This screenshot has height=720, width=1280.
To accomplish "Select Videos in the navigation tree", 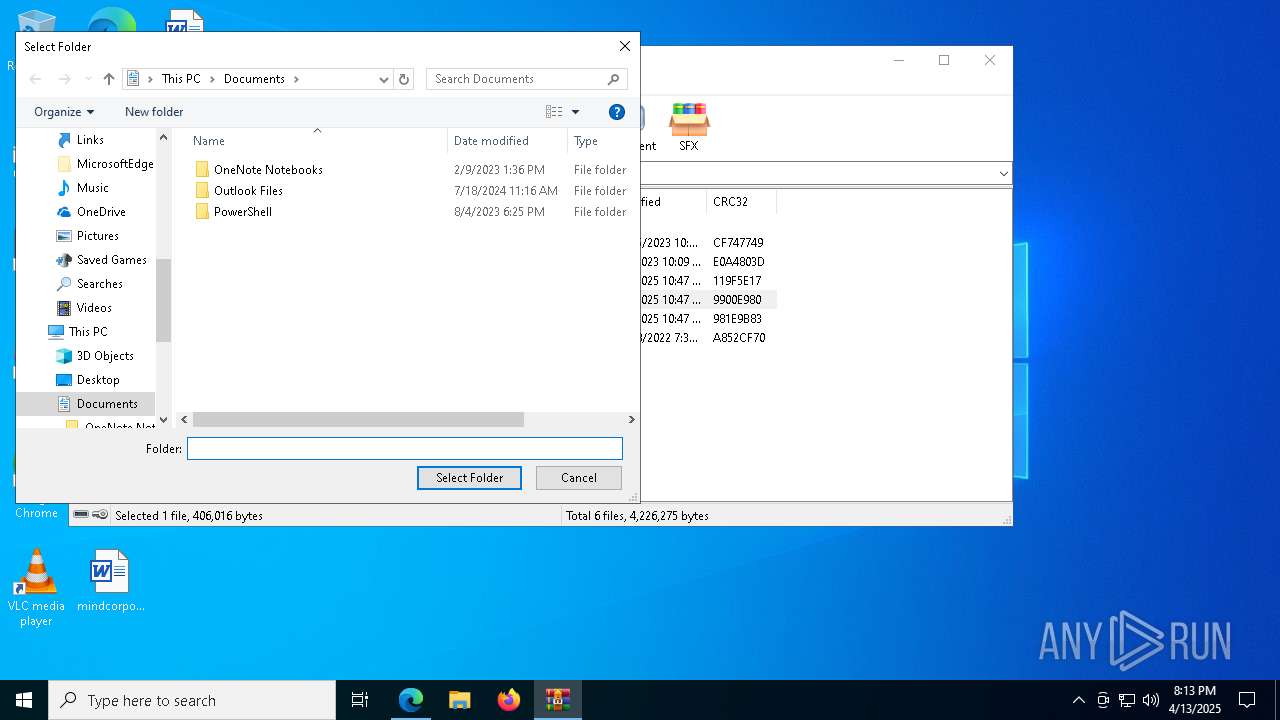I will coord(94,308).
